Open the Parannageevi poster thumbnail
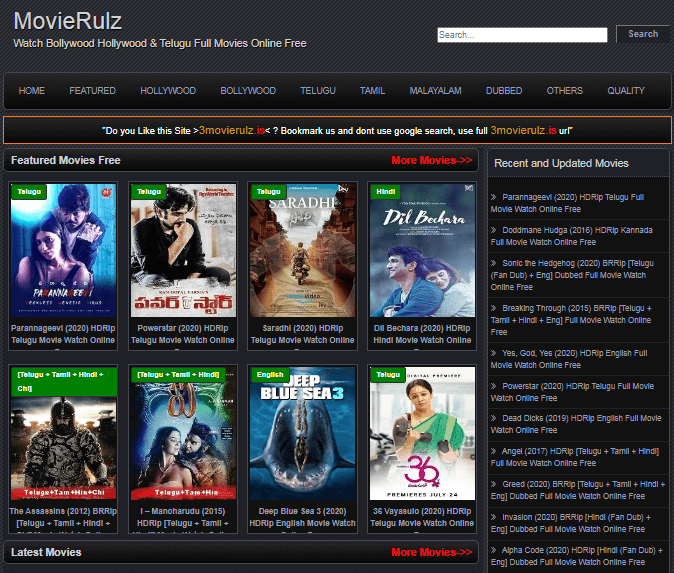This screenshot has height=573, width=674. click(63, 250)
